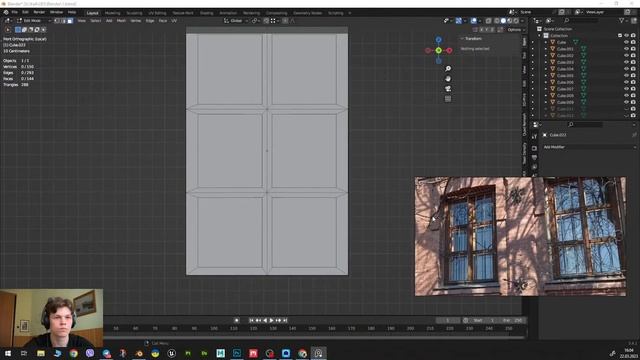
Task: Hide Cube.004 with its eye icon
Action: click(626, 69)
